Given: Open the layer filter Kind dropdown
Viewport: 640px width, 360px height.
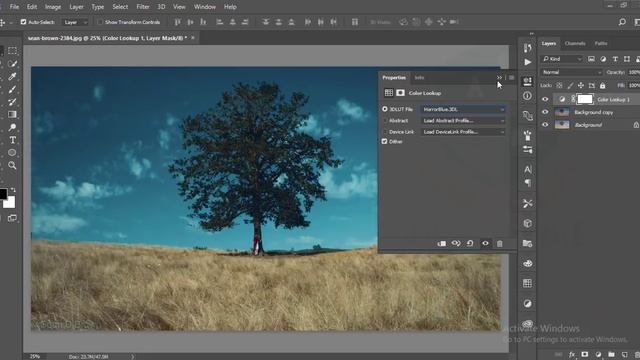Looking at the screenshot, I should [562, 59].
